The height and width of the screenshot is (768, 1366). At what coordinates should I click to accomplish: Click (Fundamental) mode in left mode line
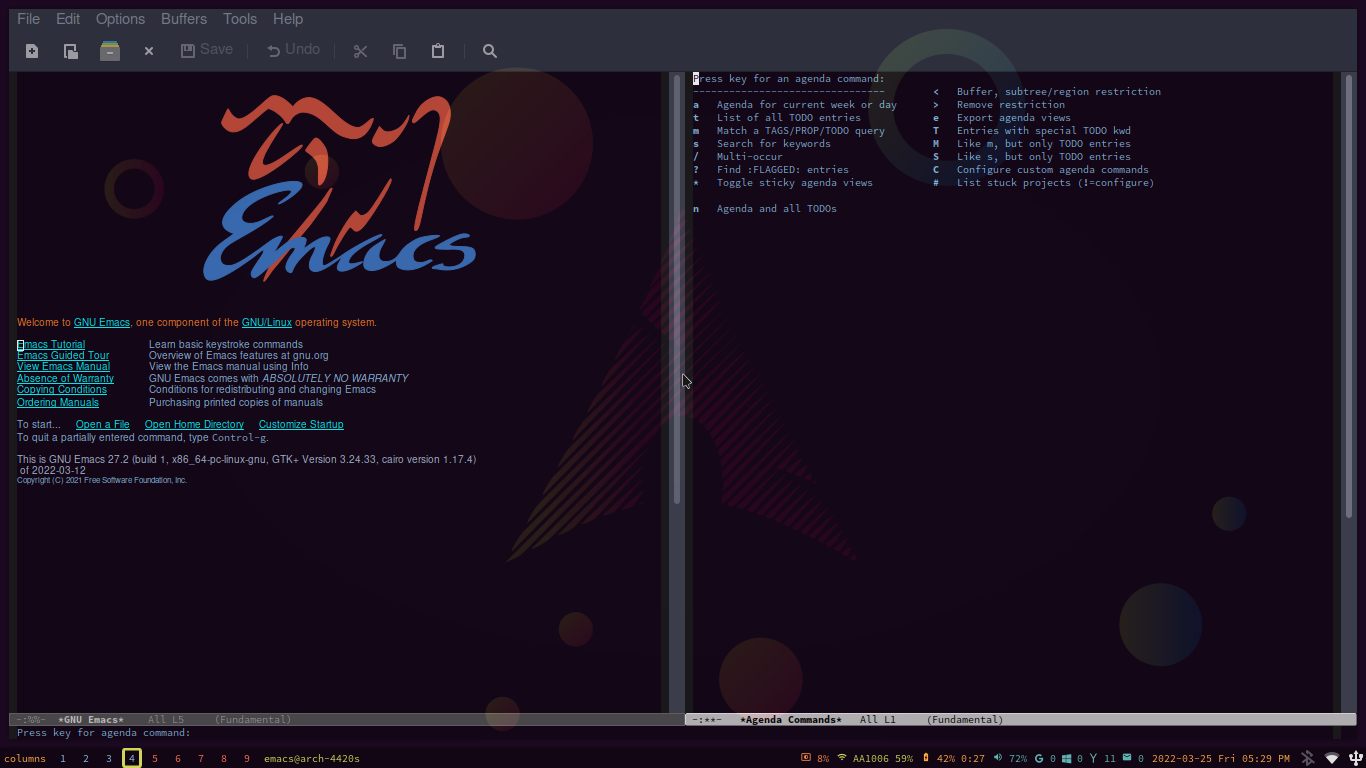(253, 720)
